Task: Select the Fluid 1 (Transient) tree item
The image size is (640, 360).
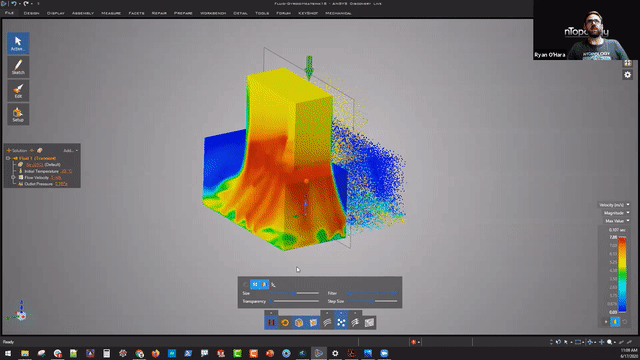Action: (x=37, y=158)
